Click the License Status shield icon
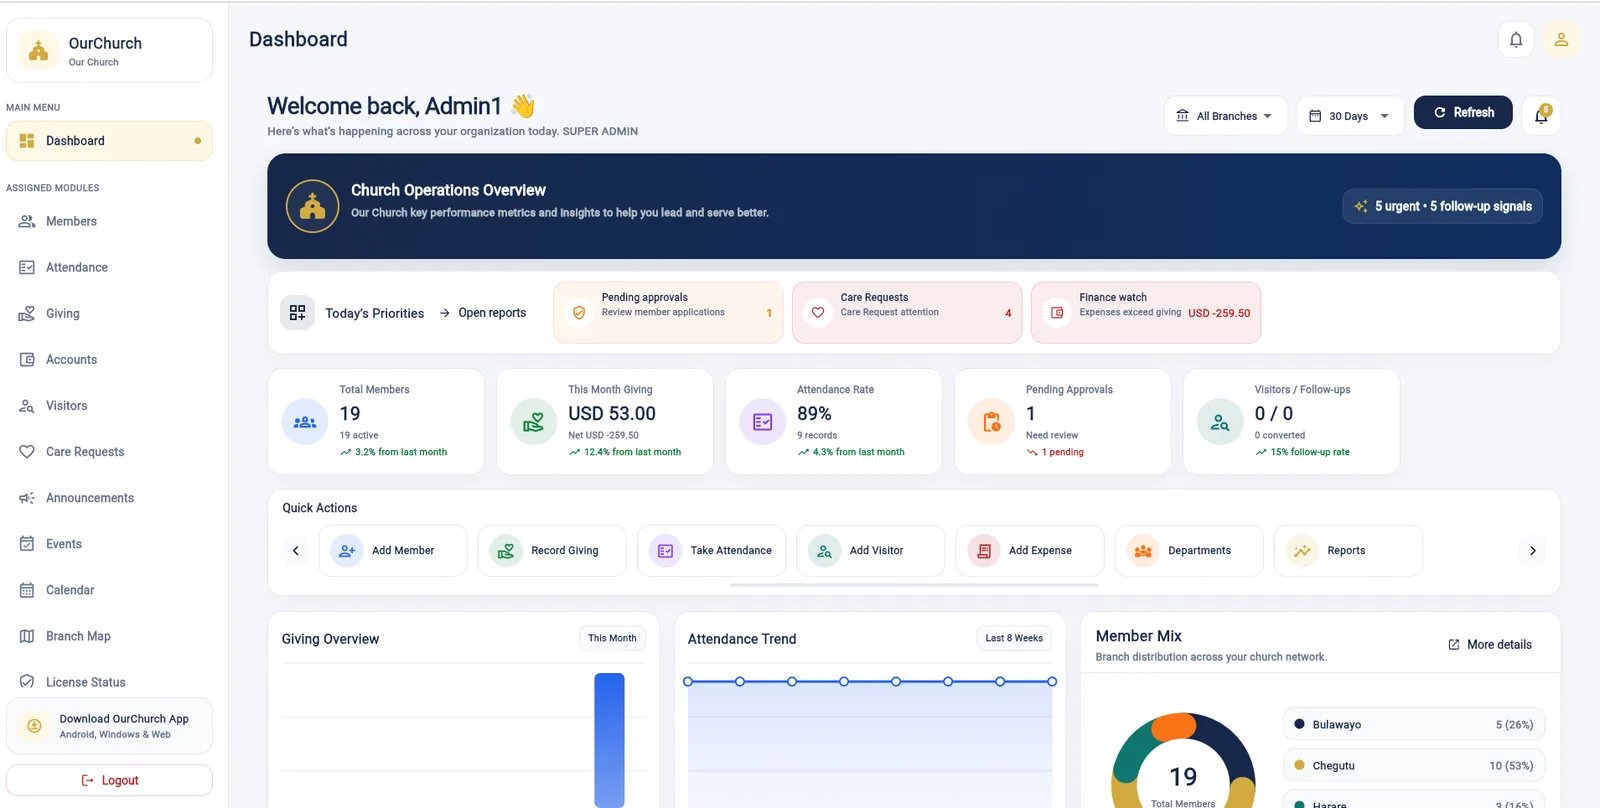 (x=27, y=681)
